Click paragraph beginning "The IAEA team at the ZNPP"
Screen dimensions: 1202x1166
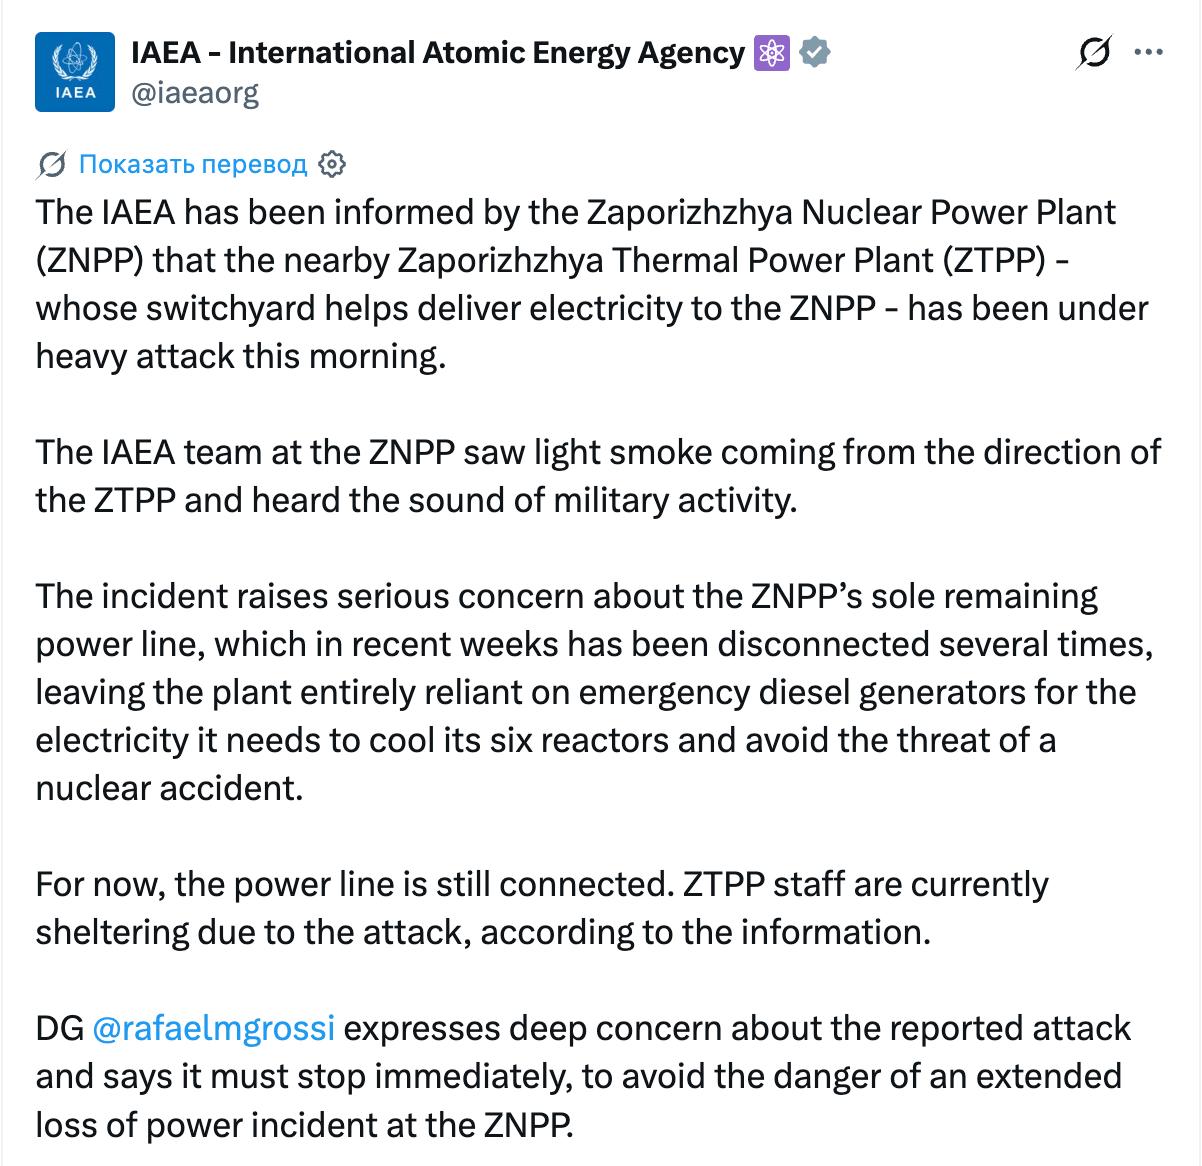(x=598, y=476)
